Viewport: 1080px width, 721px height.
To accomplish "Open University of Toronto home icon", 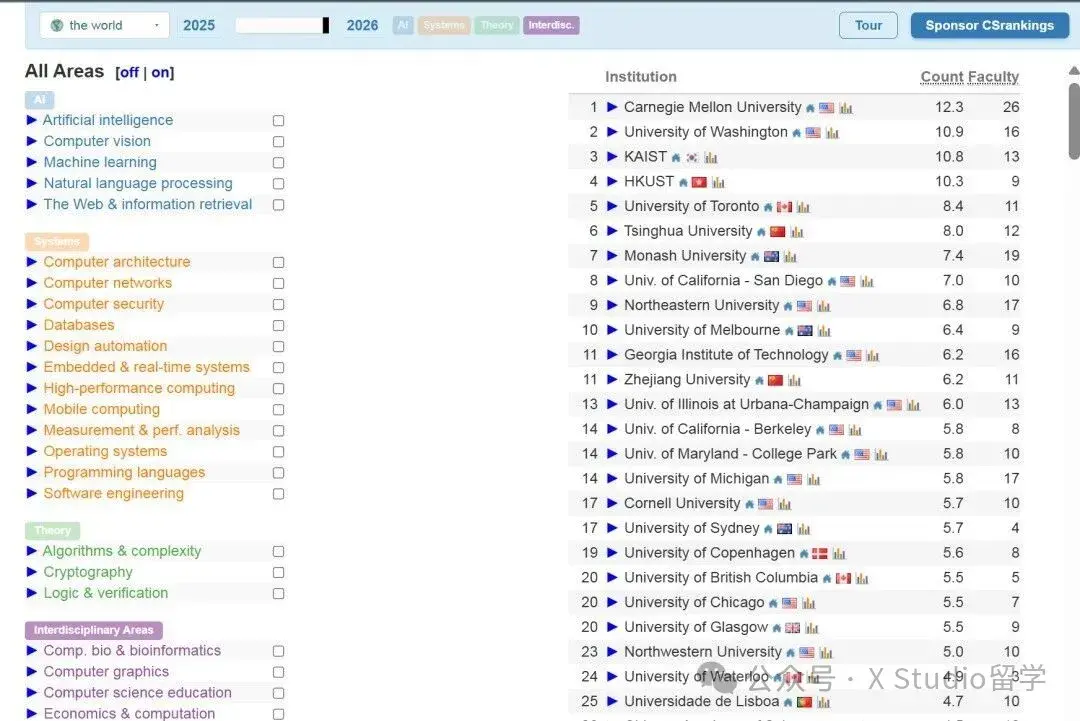I will (x=768, y=207).
